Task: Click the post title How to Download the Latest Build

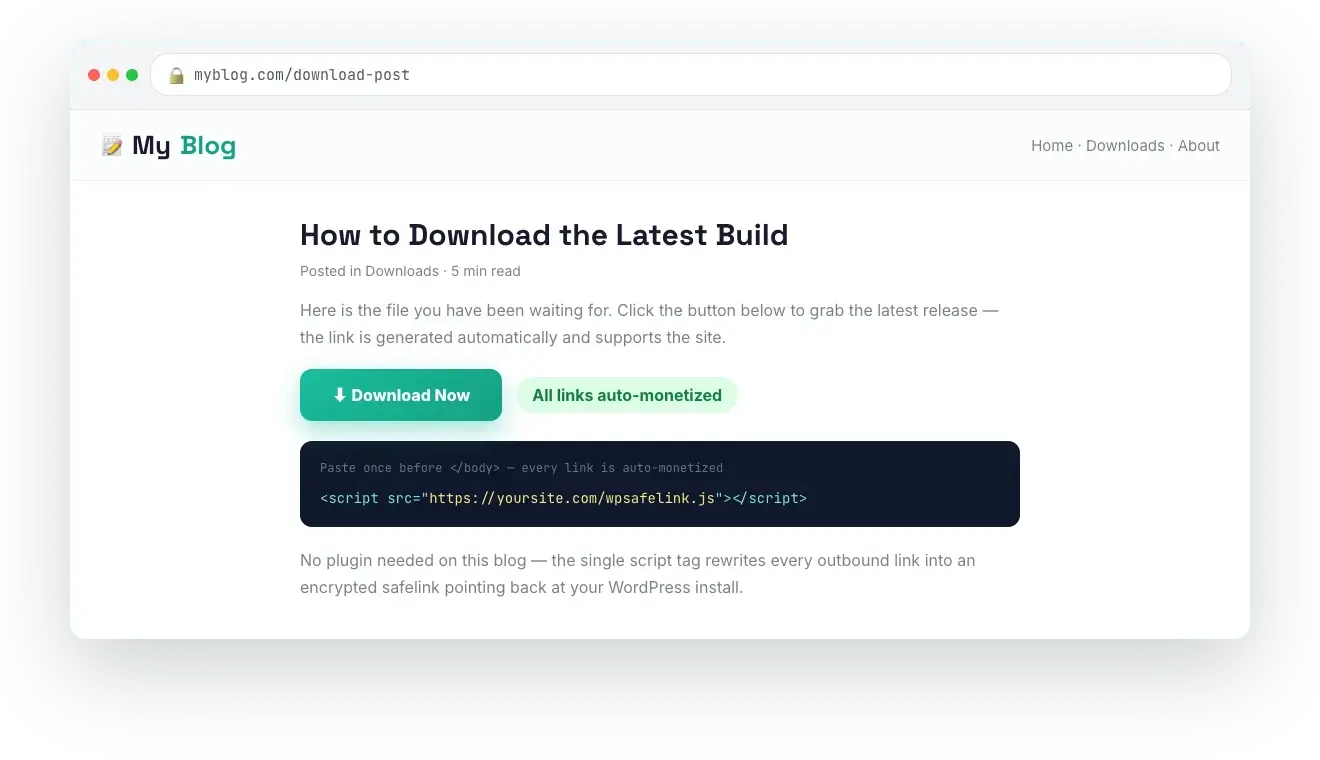Action: [544, 235]
